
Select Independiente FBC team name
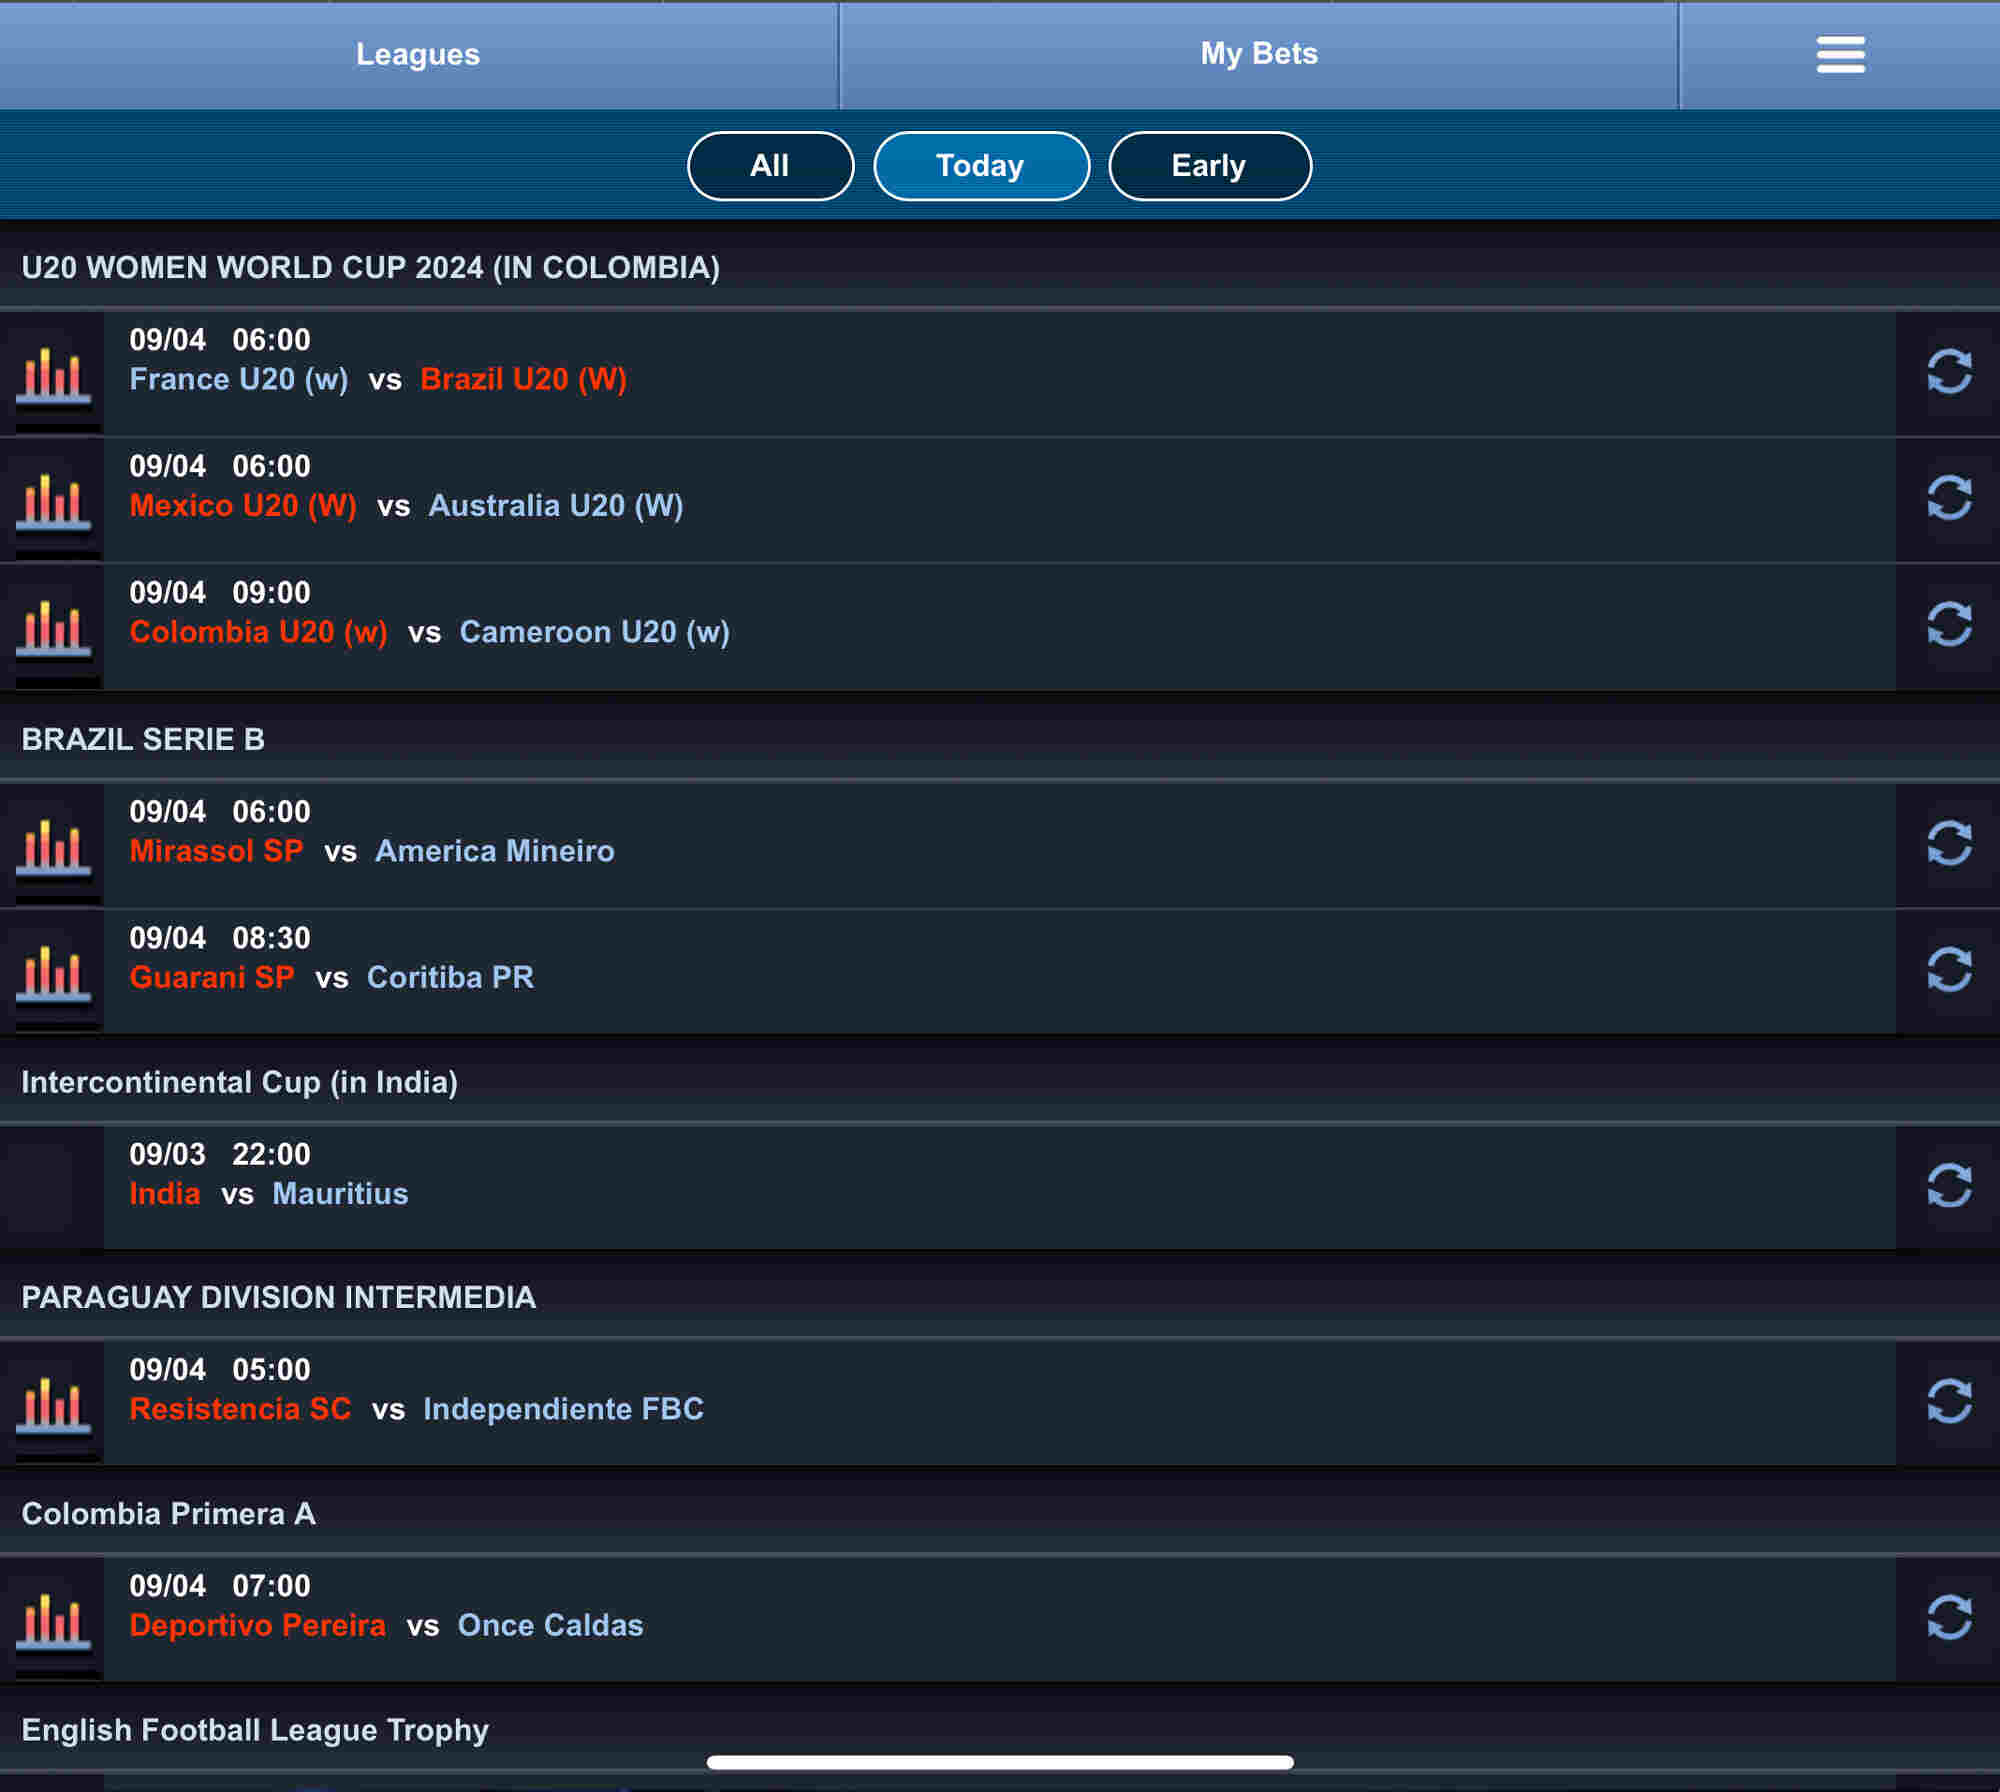pyautogui.click(x=563, y=1409)
